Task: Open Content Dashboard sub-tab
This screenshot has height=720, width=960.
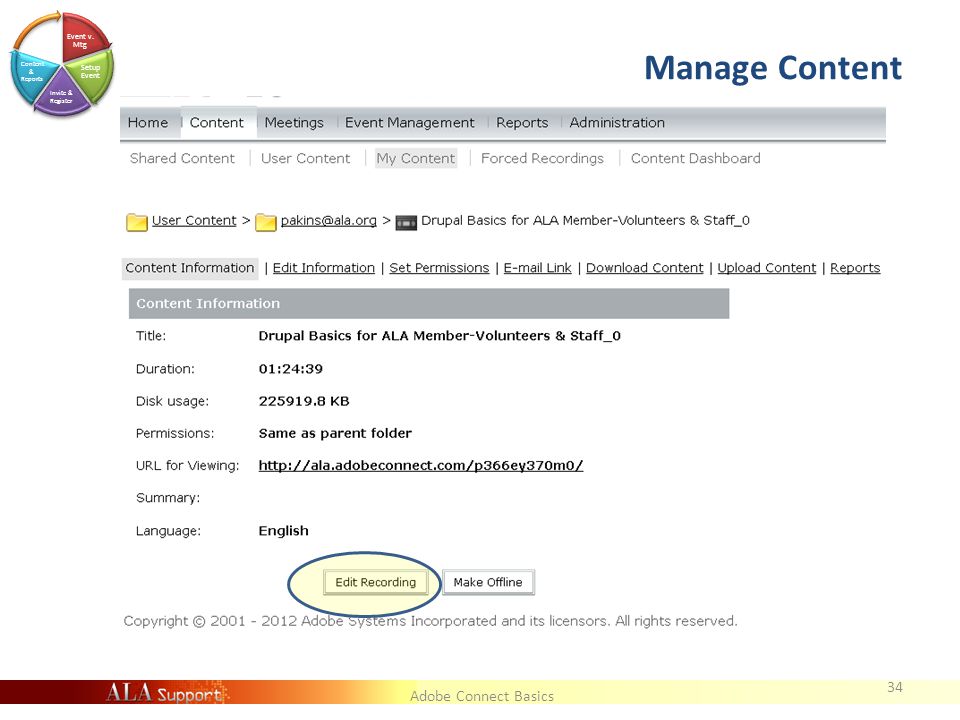Action: 696,159
